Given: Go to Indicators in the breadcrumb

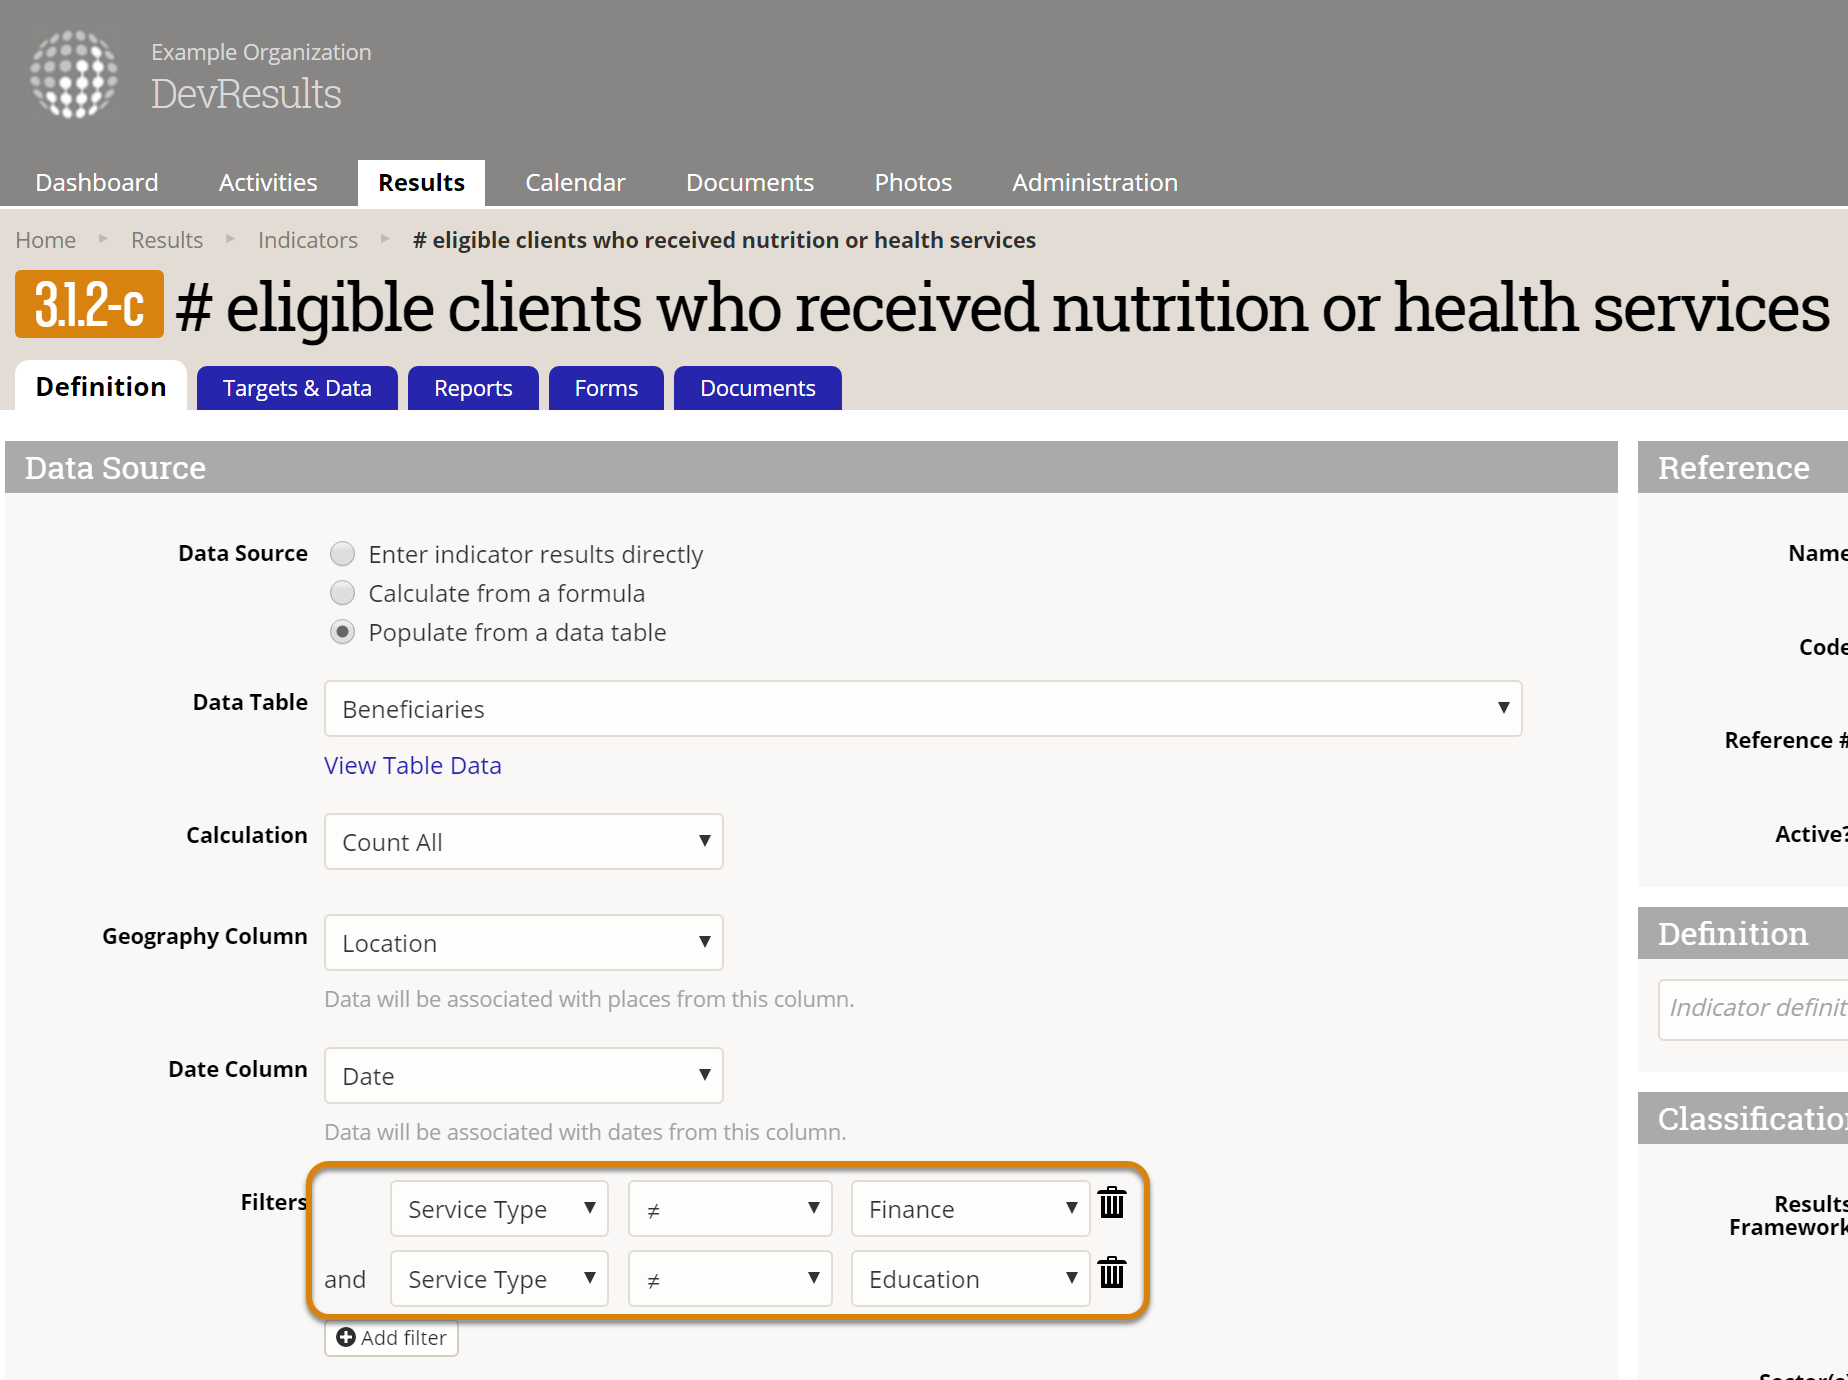Looking at the screenshot, I should coord(307,240).
